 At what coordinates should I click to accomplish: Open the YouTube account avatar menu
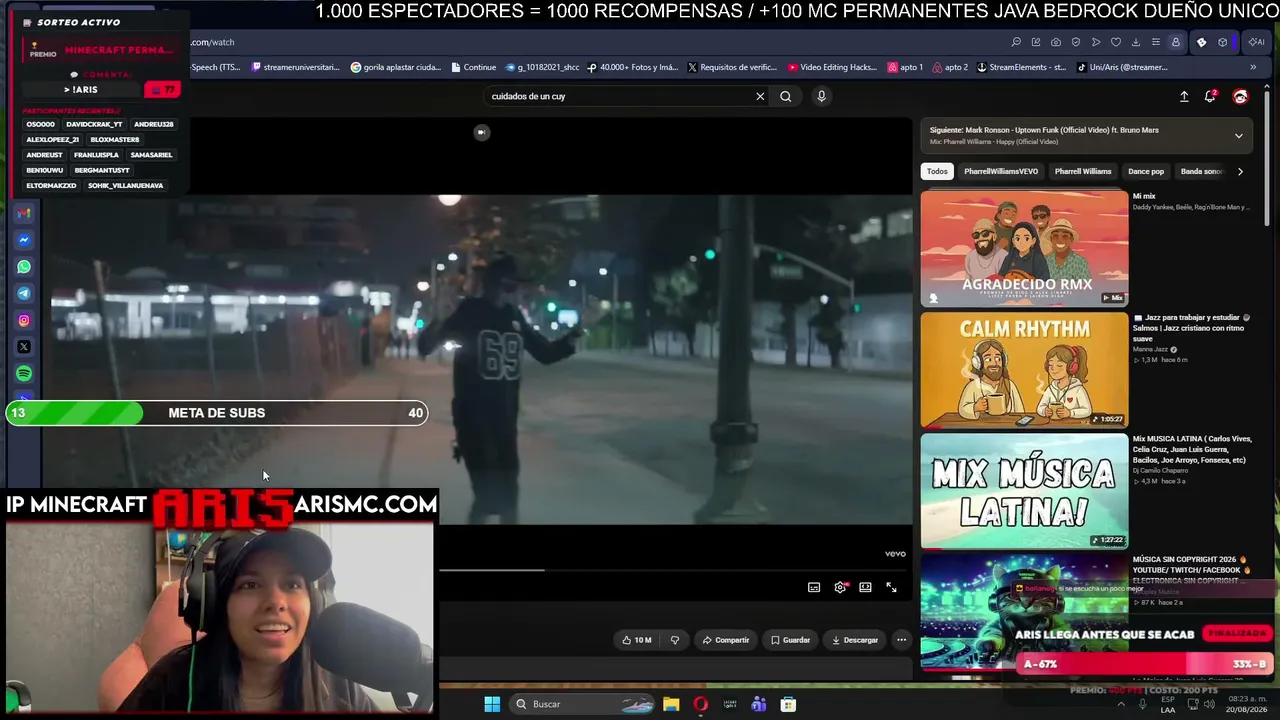coord(1240,96)
